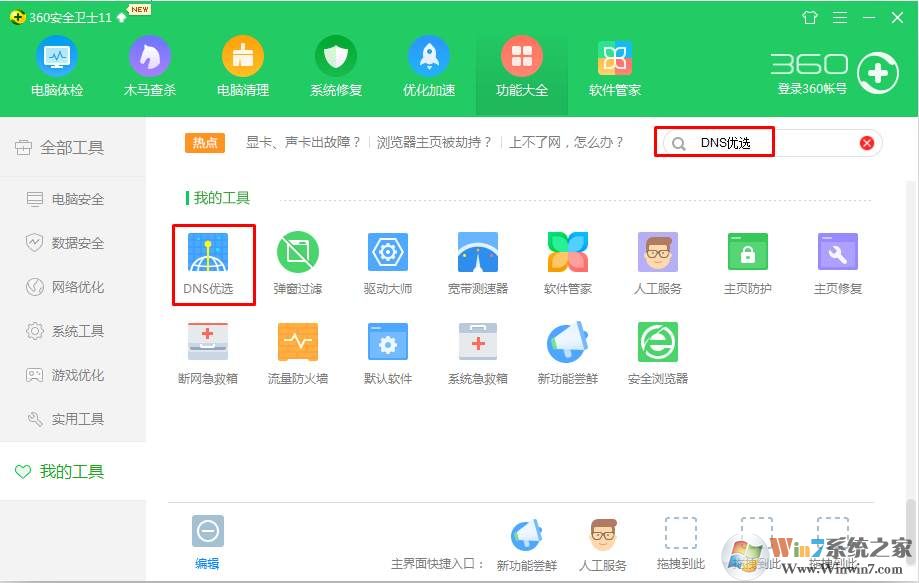
Task: Launch the 流量防火墙 tool
Action: tap(298, 353)
